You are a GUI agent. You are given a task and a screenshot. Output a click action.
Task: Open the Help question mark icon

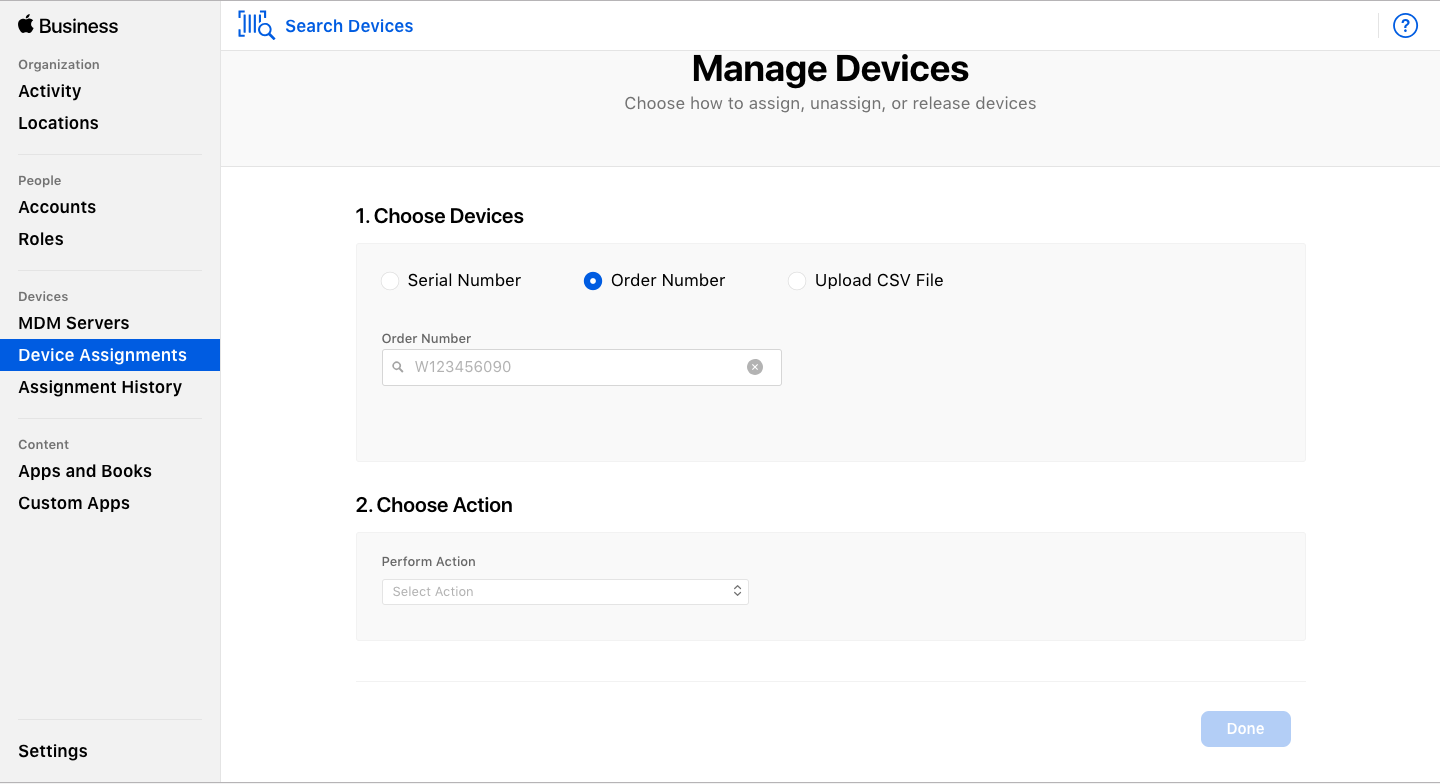point(1405,25)
